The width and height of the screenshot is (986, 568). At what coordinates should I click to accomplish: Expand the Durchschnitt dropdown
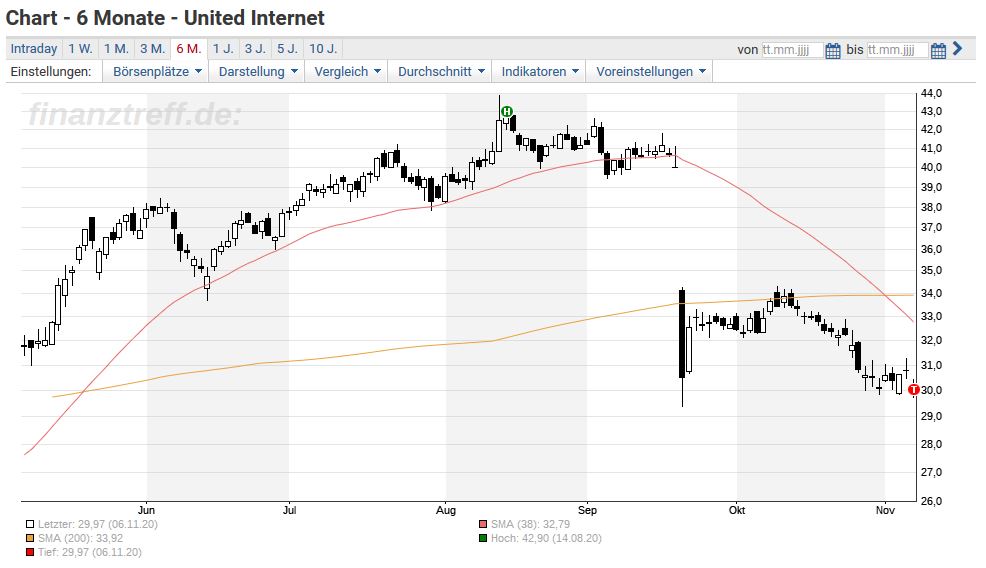coord(441,72)
